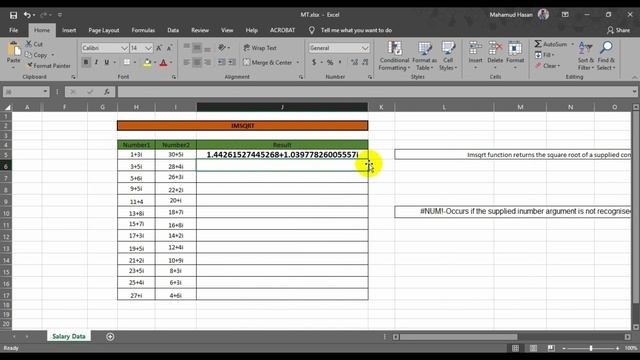Switch to the Review tab
Screen dimensions: 640x360
[200, 30]
